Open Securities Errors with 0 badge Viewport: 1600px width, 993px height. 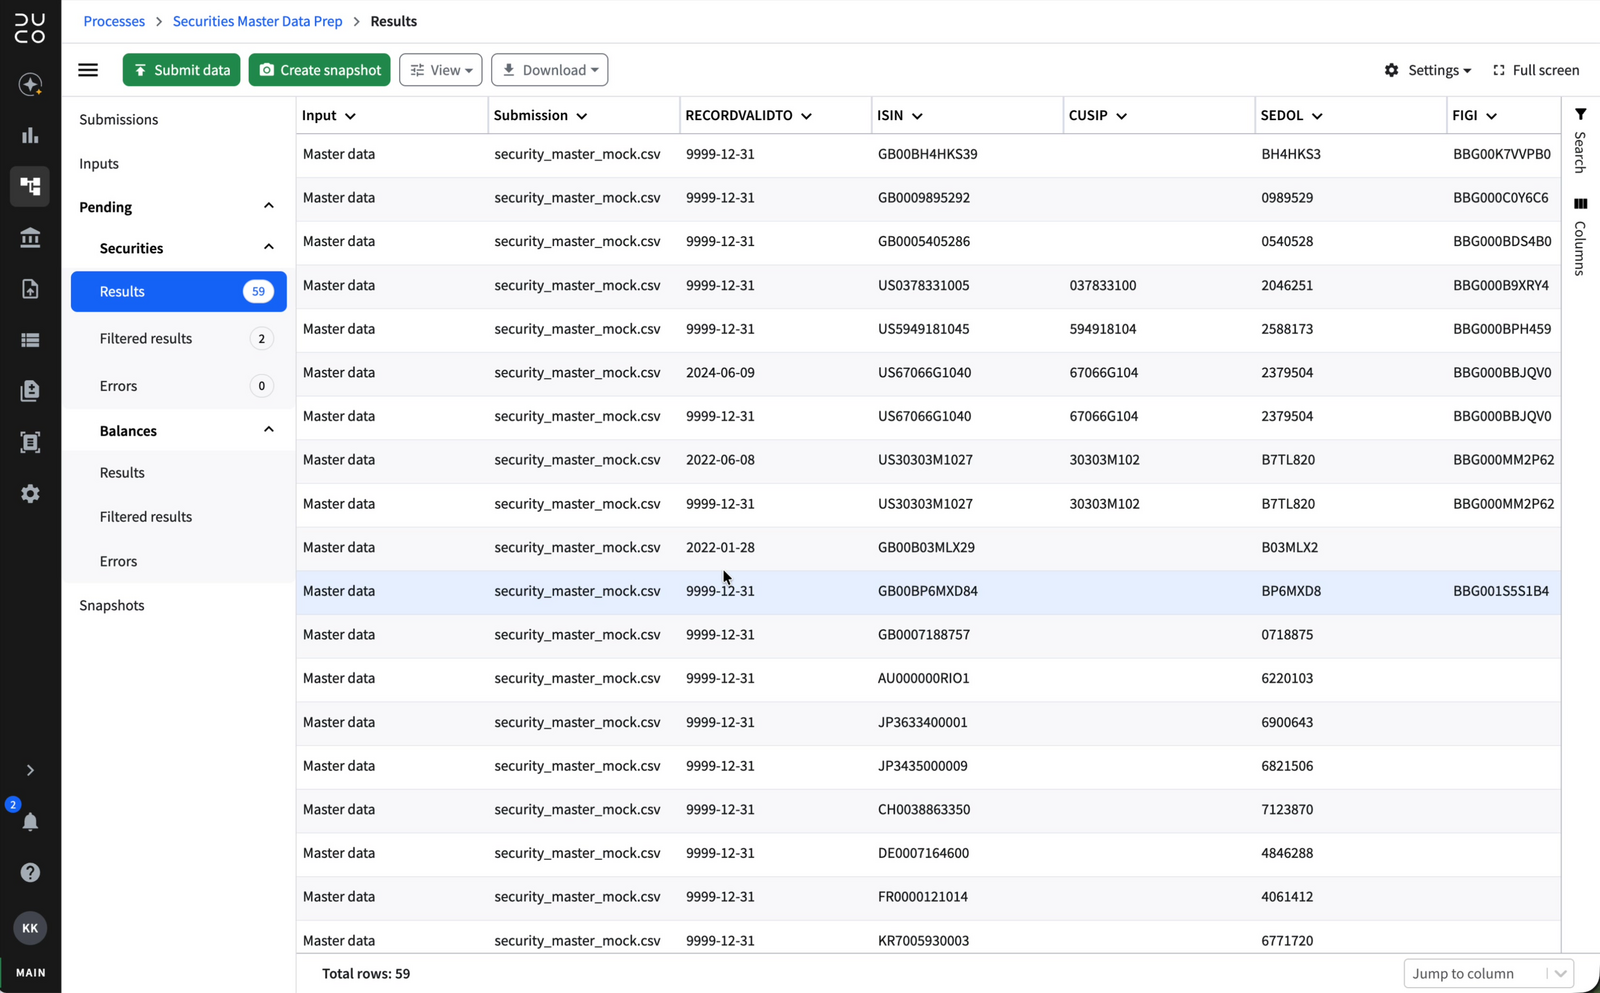(178, 385)
